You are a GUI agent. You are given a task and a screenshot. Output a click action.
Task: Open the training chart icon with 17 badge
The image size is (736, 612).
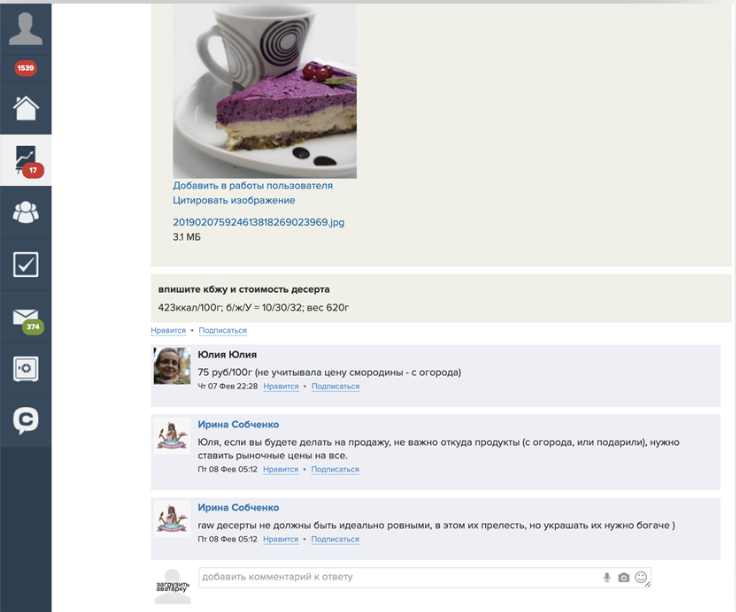click(27, 161)
